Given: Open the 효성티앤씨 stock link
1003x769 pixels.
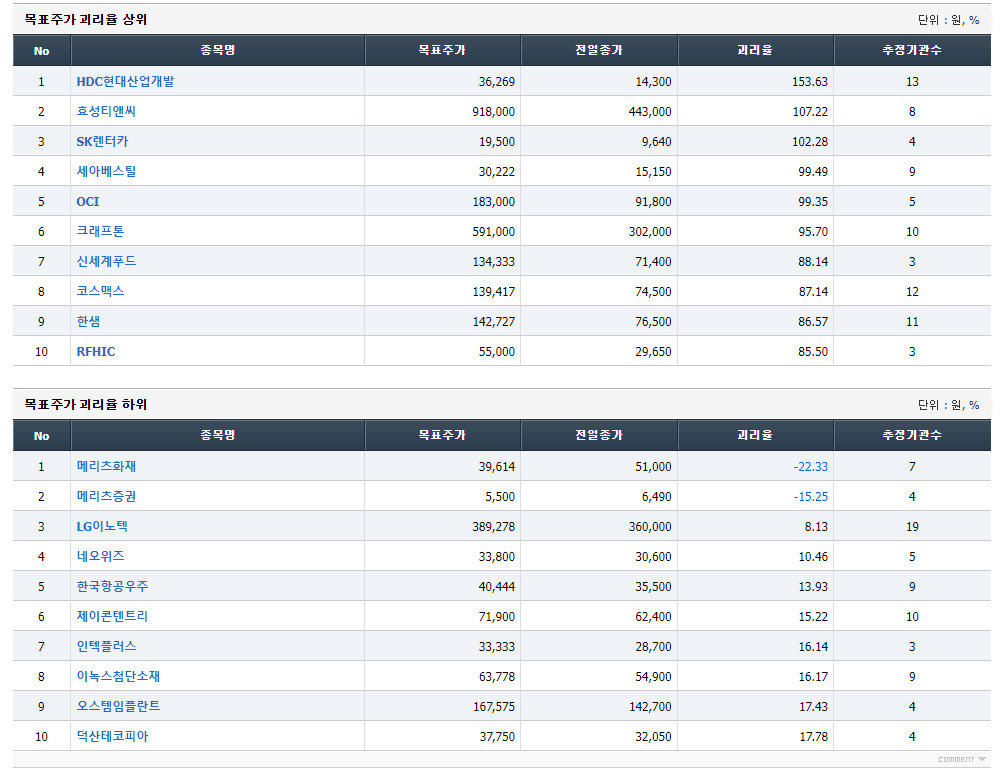Looking at the screenshot, I should point(106,111).
